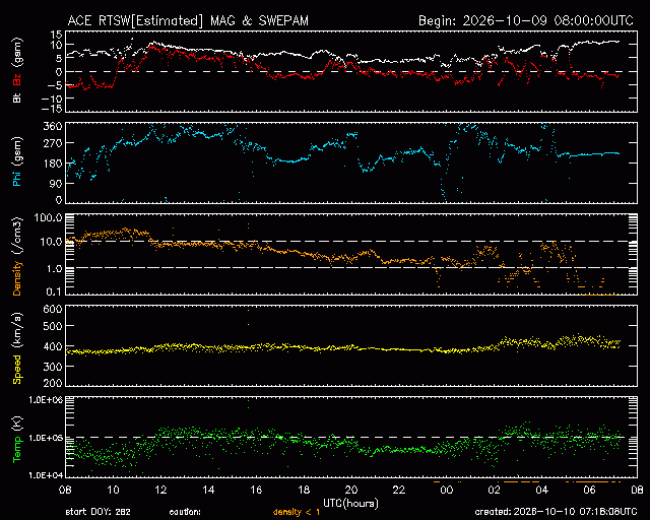This screenshot has height=520, width=650.
Task: Click the 12 hour label on time axis
Action: 161,490
